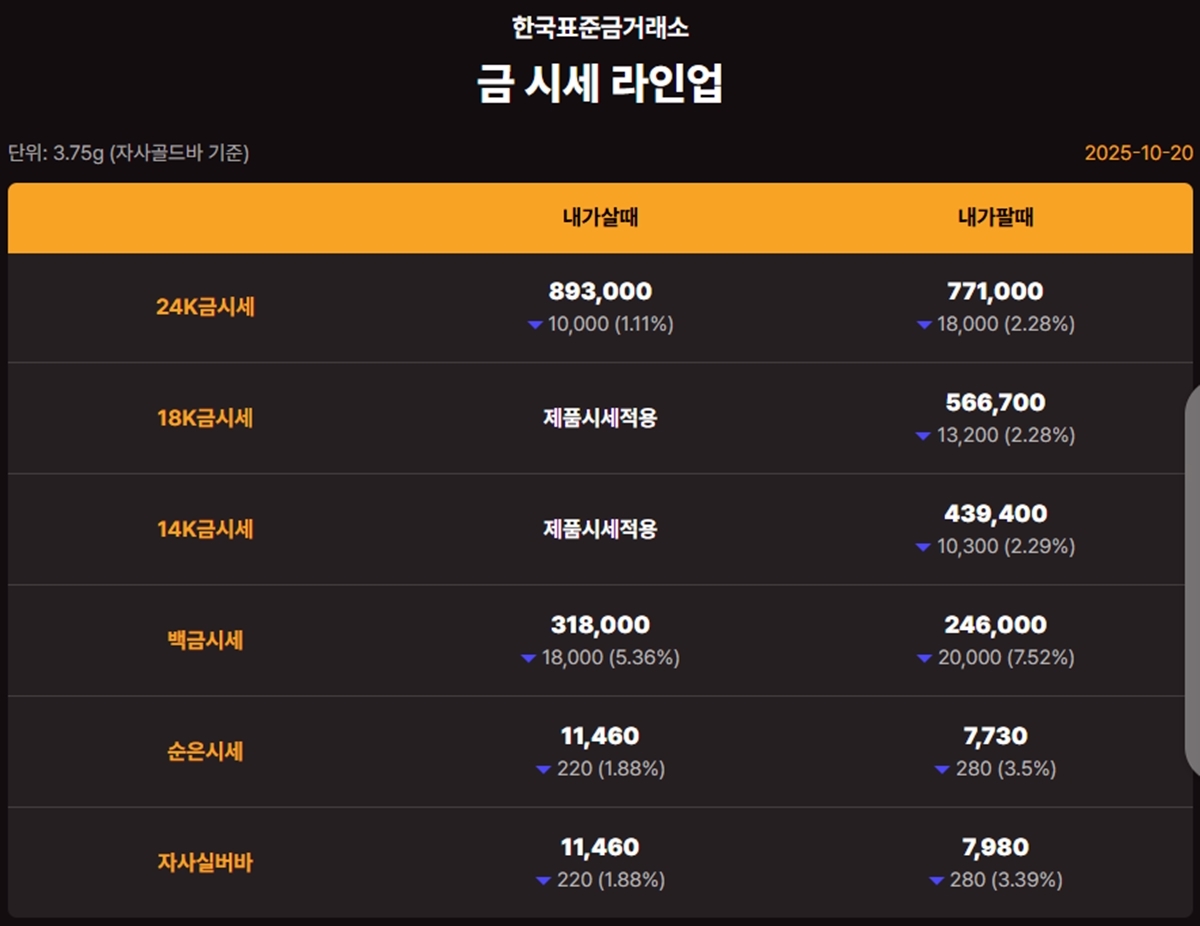Viewport: 1200px width, 926px height.
Task: Open the 자사실버바 row label
Action: coord(205,862)
